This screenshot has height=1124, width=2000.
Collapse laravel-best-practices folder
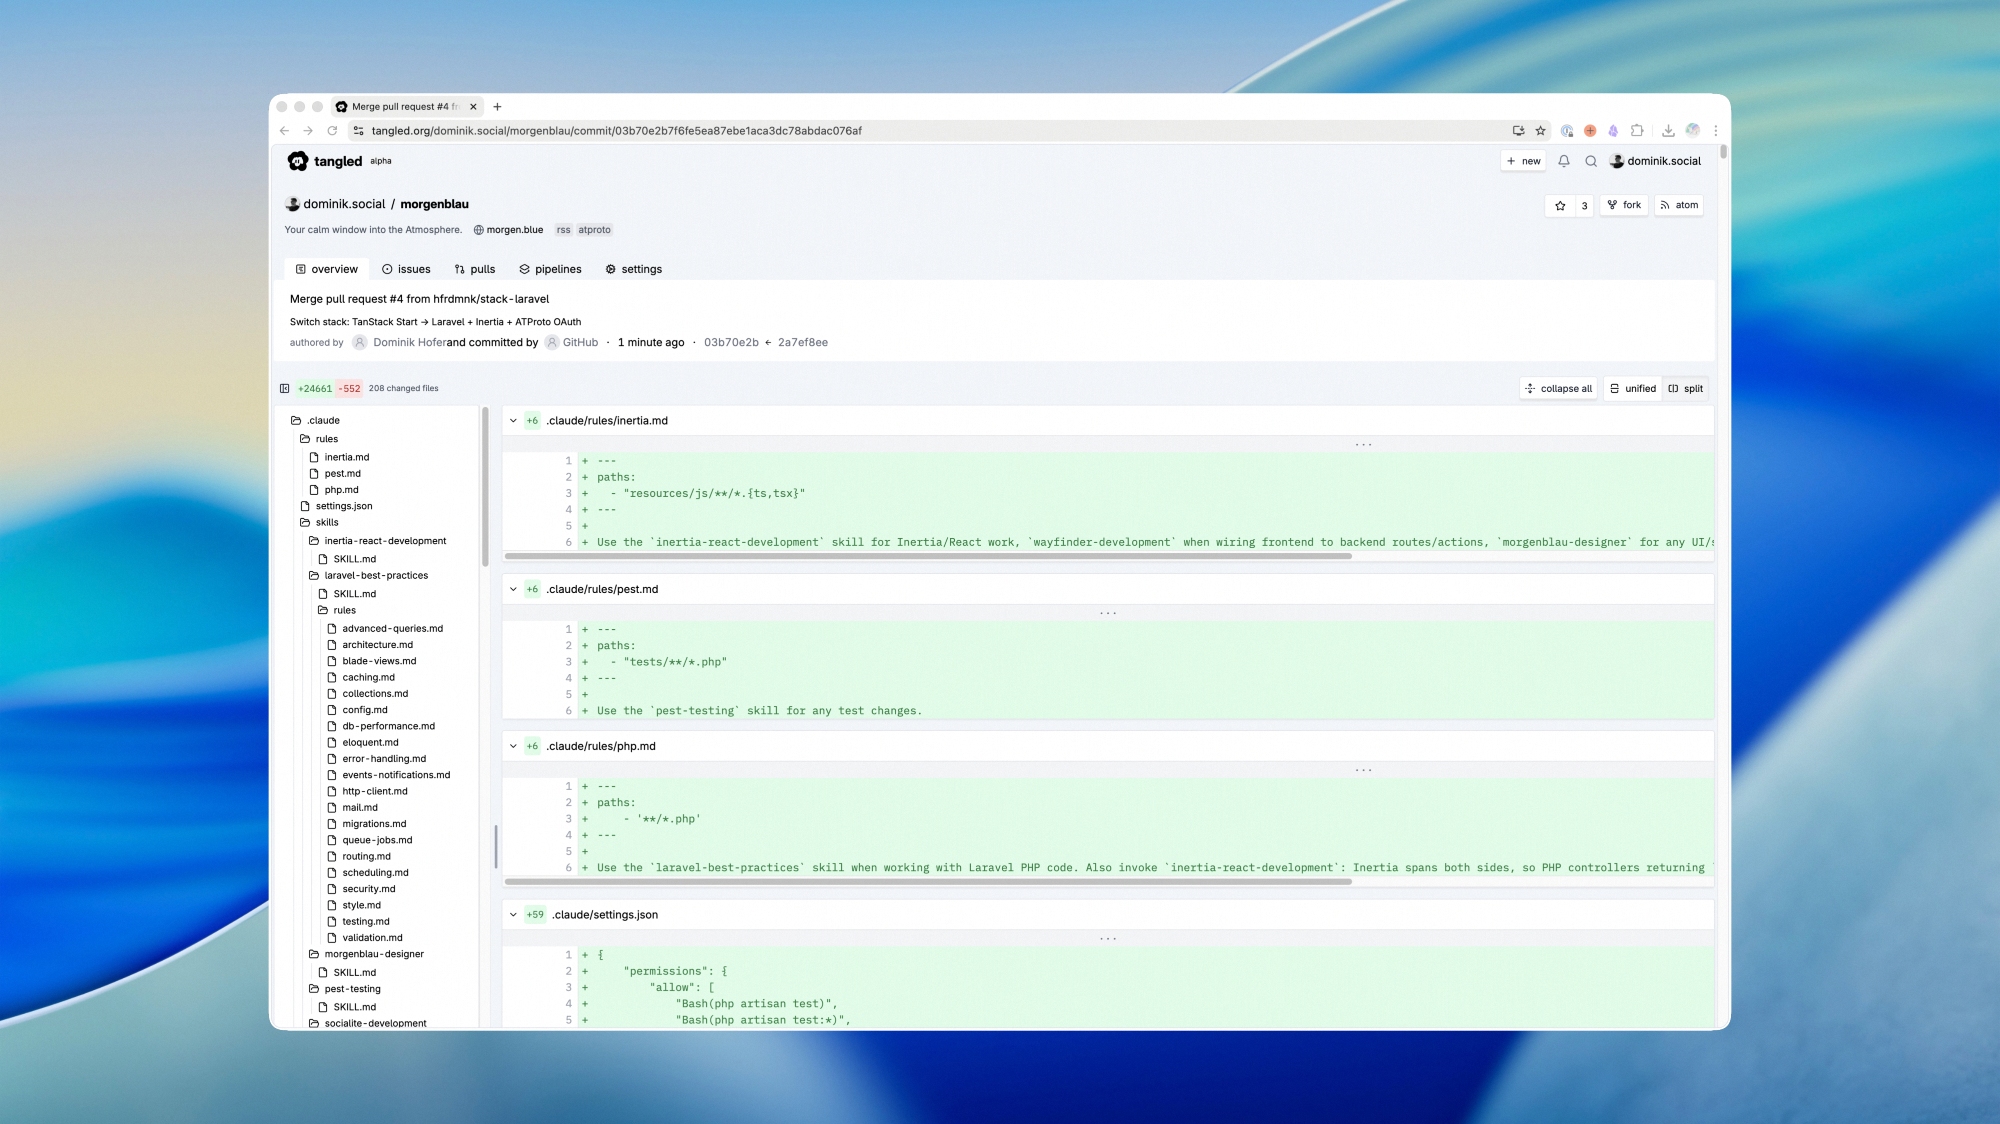[x=368, y=576]
